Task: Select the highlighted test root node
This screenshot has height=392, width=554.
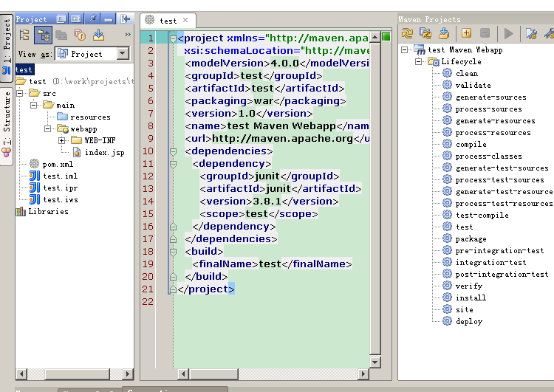Action: tap(24, 70)
